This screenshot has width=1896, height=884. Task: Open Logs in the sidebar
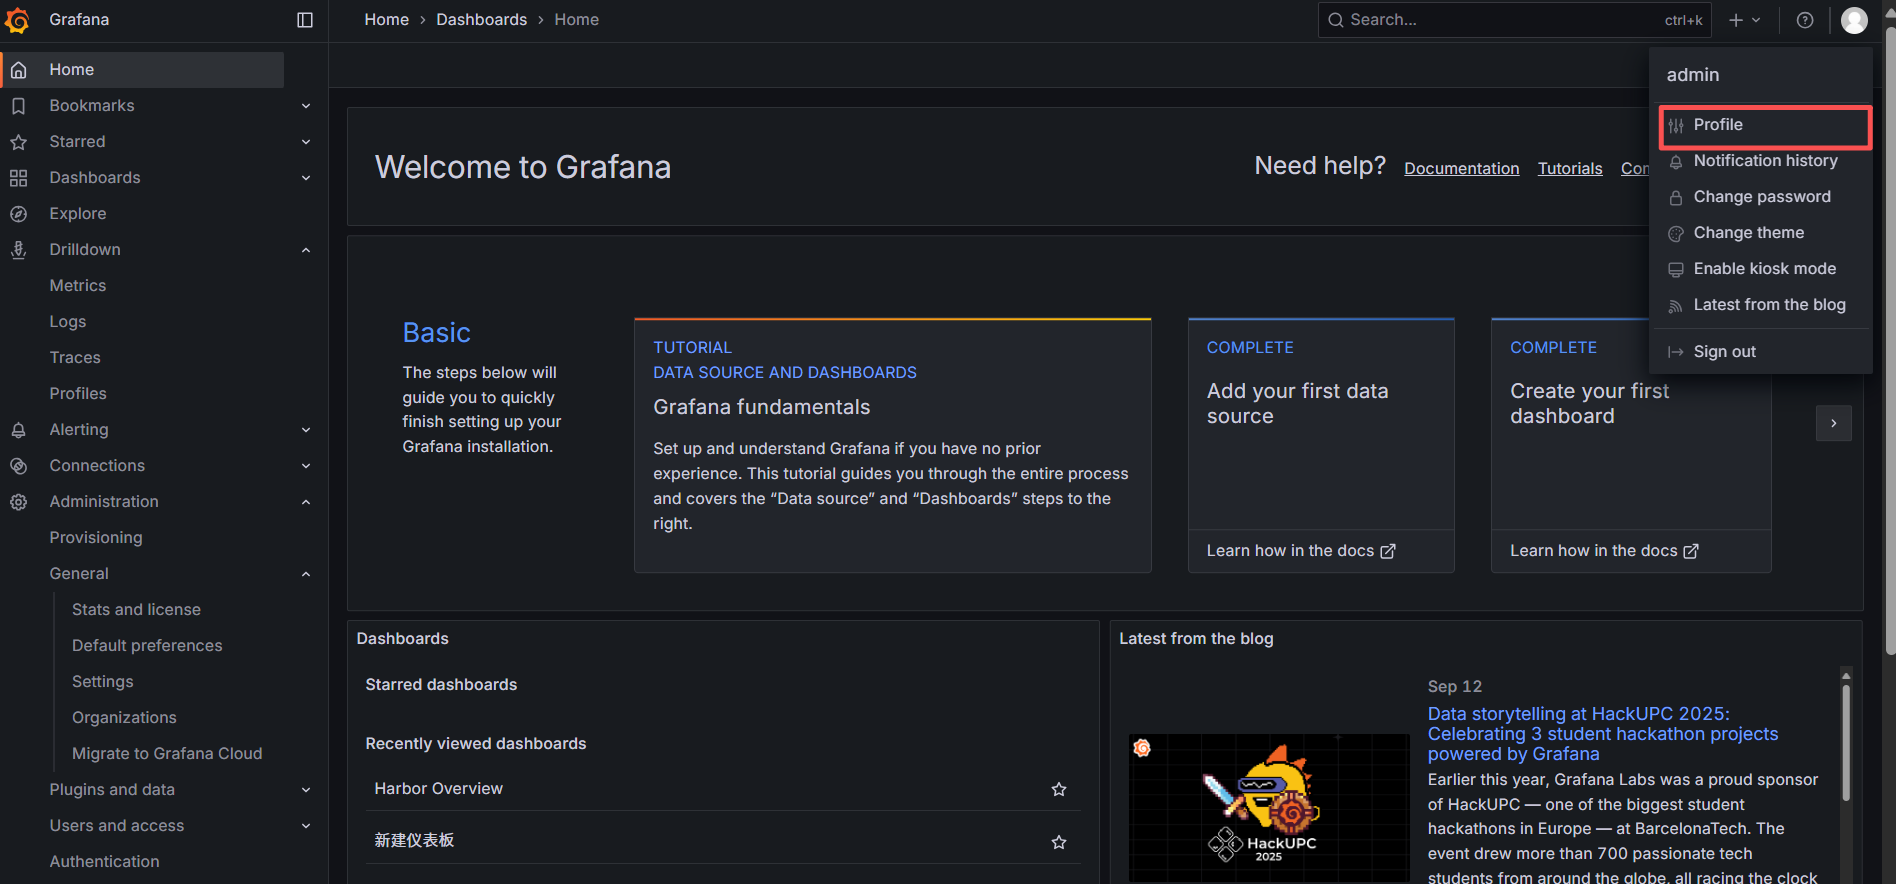coord(68,322)
